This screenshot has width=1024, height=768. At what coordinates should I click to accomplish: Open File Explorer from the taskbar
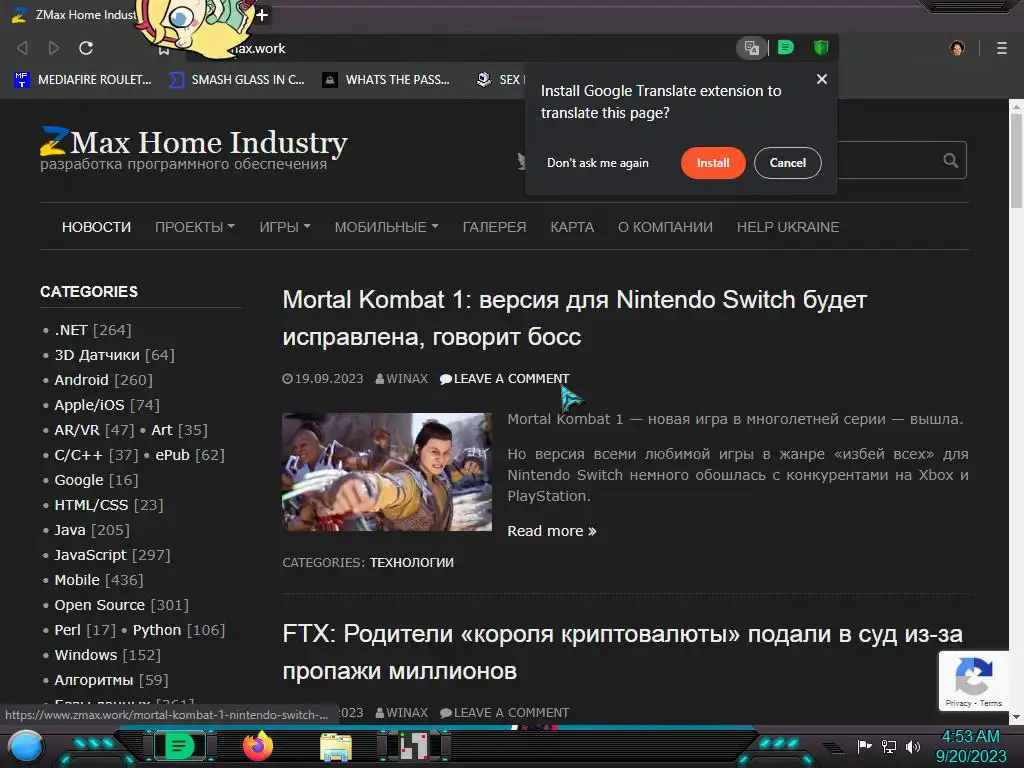336,747
